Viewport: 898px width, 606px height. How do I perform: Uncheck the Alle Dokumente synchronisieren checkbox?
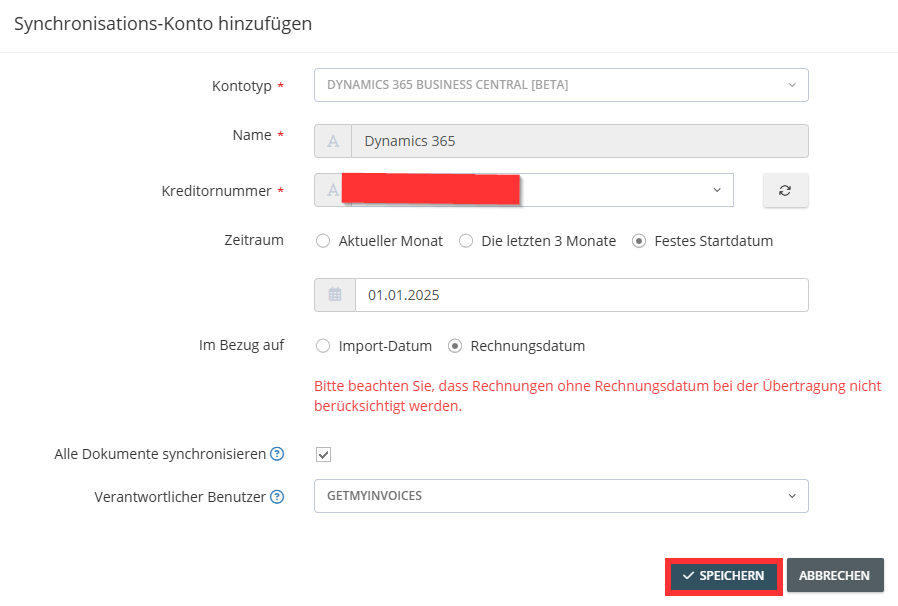click(324, 455)
